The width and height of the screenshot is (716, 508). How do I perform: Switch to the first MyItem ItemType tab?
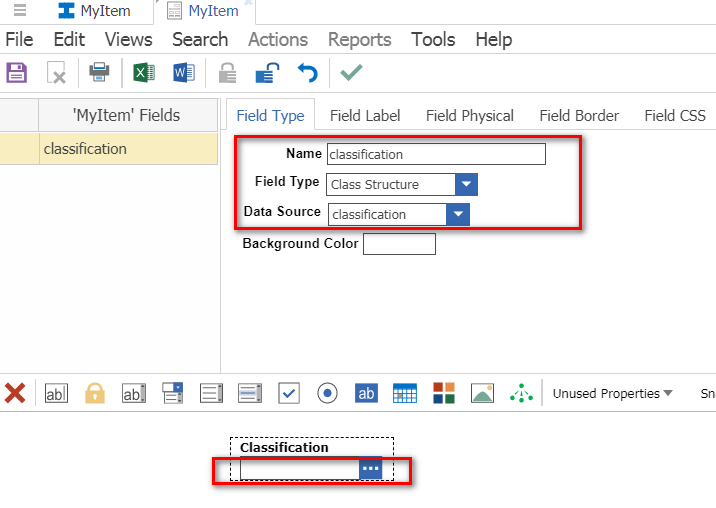pos(95,11)
